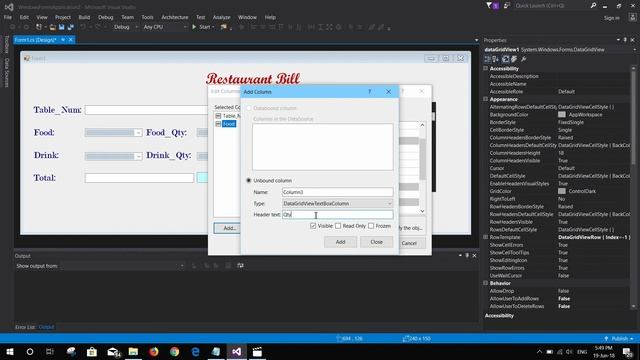Open File Explorer from taskbar

[133, 351]
